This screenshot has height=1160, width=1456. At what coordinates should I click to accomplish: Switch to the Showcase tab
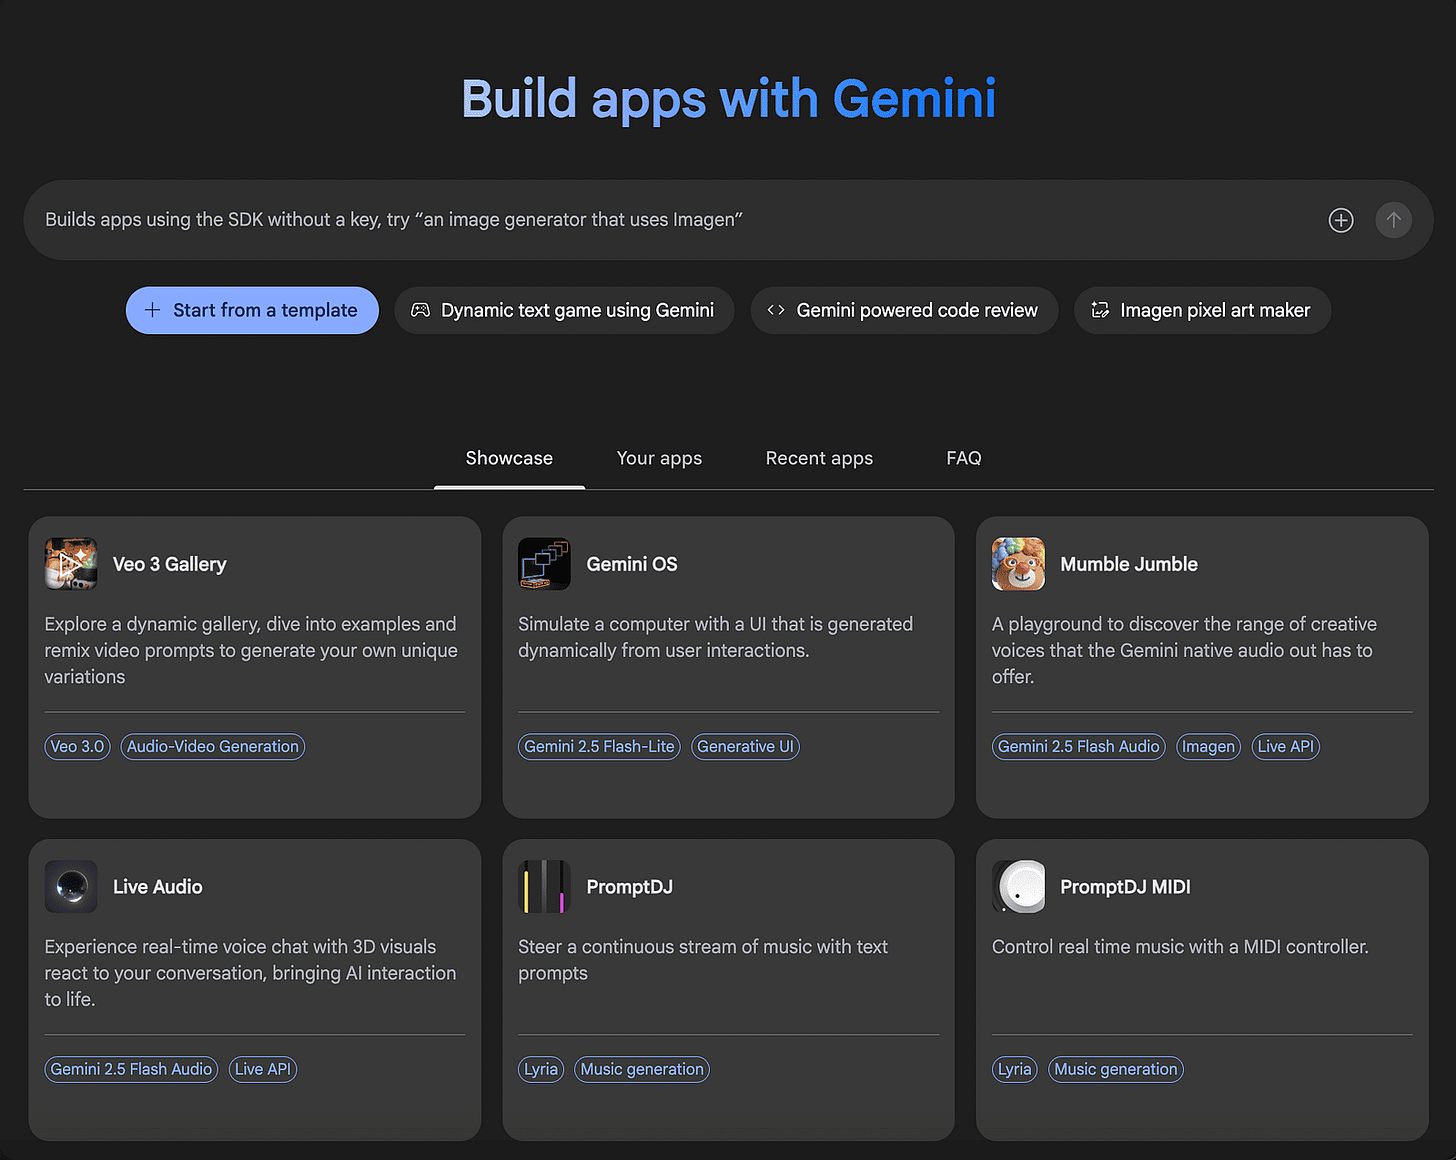click(509, 458)
